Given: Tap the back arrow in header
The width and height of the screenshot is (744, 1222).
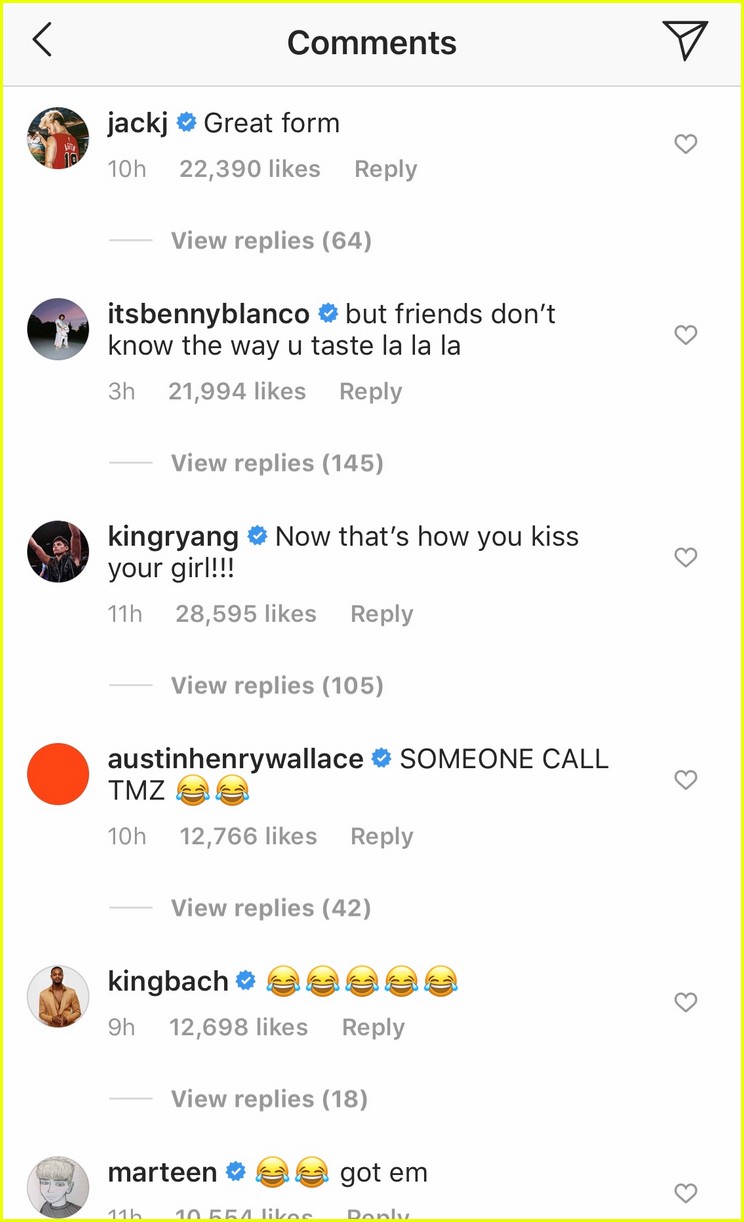Looking at the screenshot, I should [42, 41].
